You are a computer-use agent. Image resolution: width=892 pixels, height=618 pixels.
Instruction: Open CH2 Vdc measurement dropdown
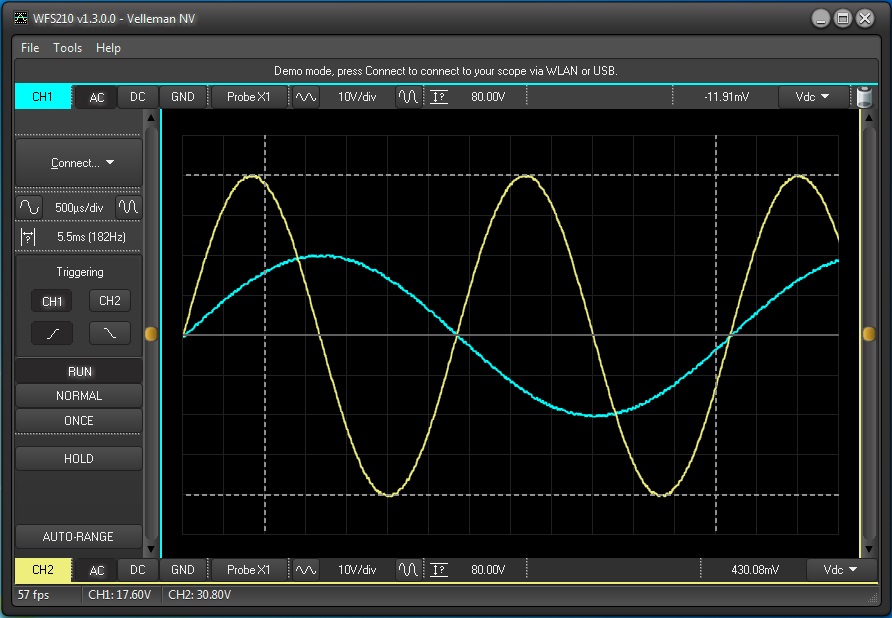coord(839,570)
